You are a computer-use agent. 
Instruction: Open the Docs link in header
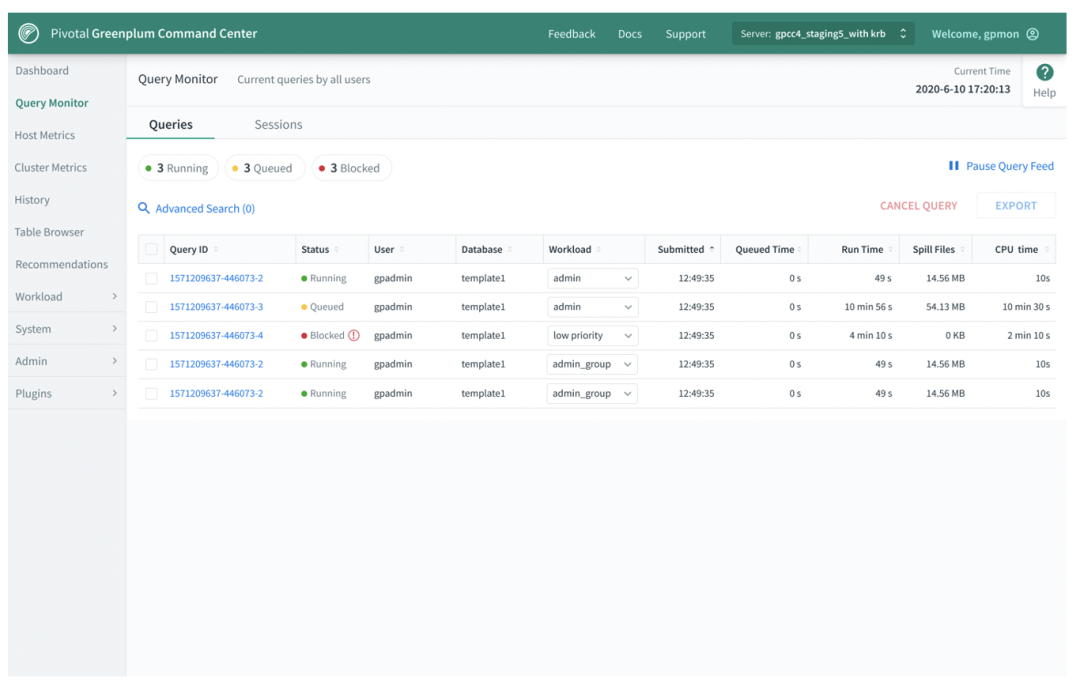[630, 34]
